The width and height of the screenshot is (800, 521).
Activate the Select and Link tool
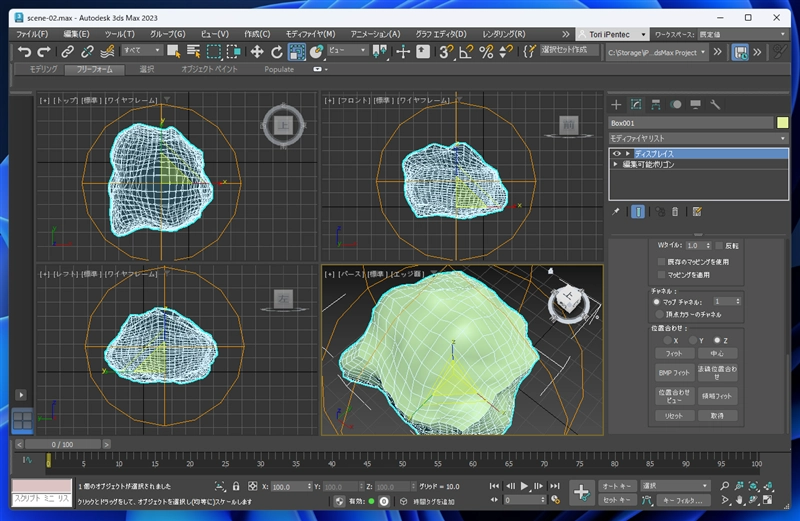(x=67, y=52)
